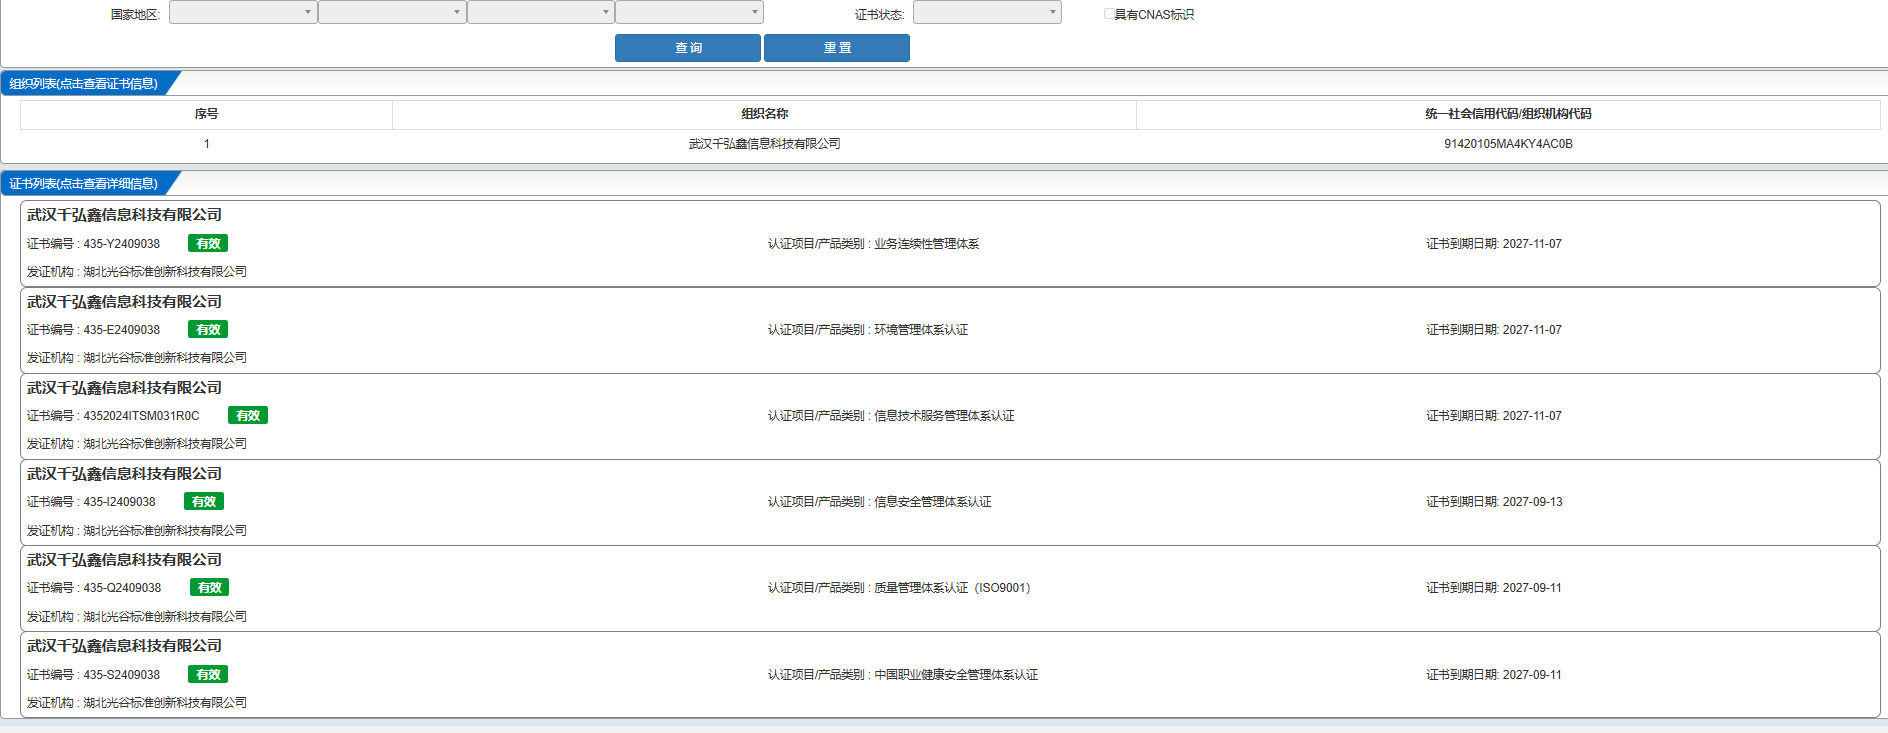Click the 国家地区 field label
This screenshot has height=733, width=1888.
click(135, 15)
